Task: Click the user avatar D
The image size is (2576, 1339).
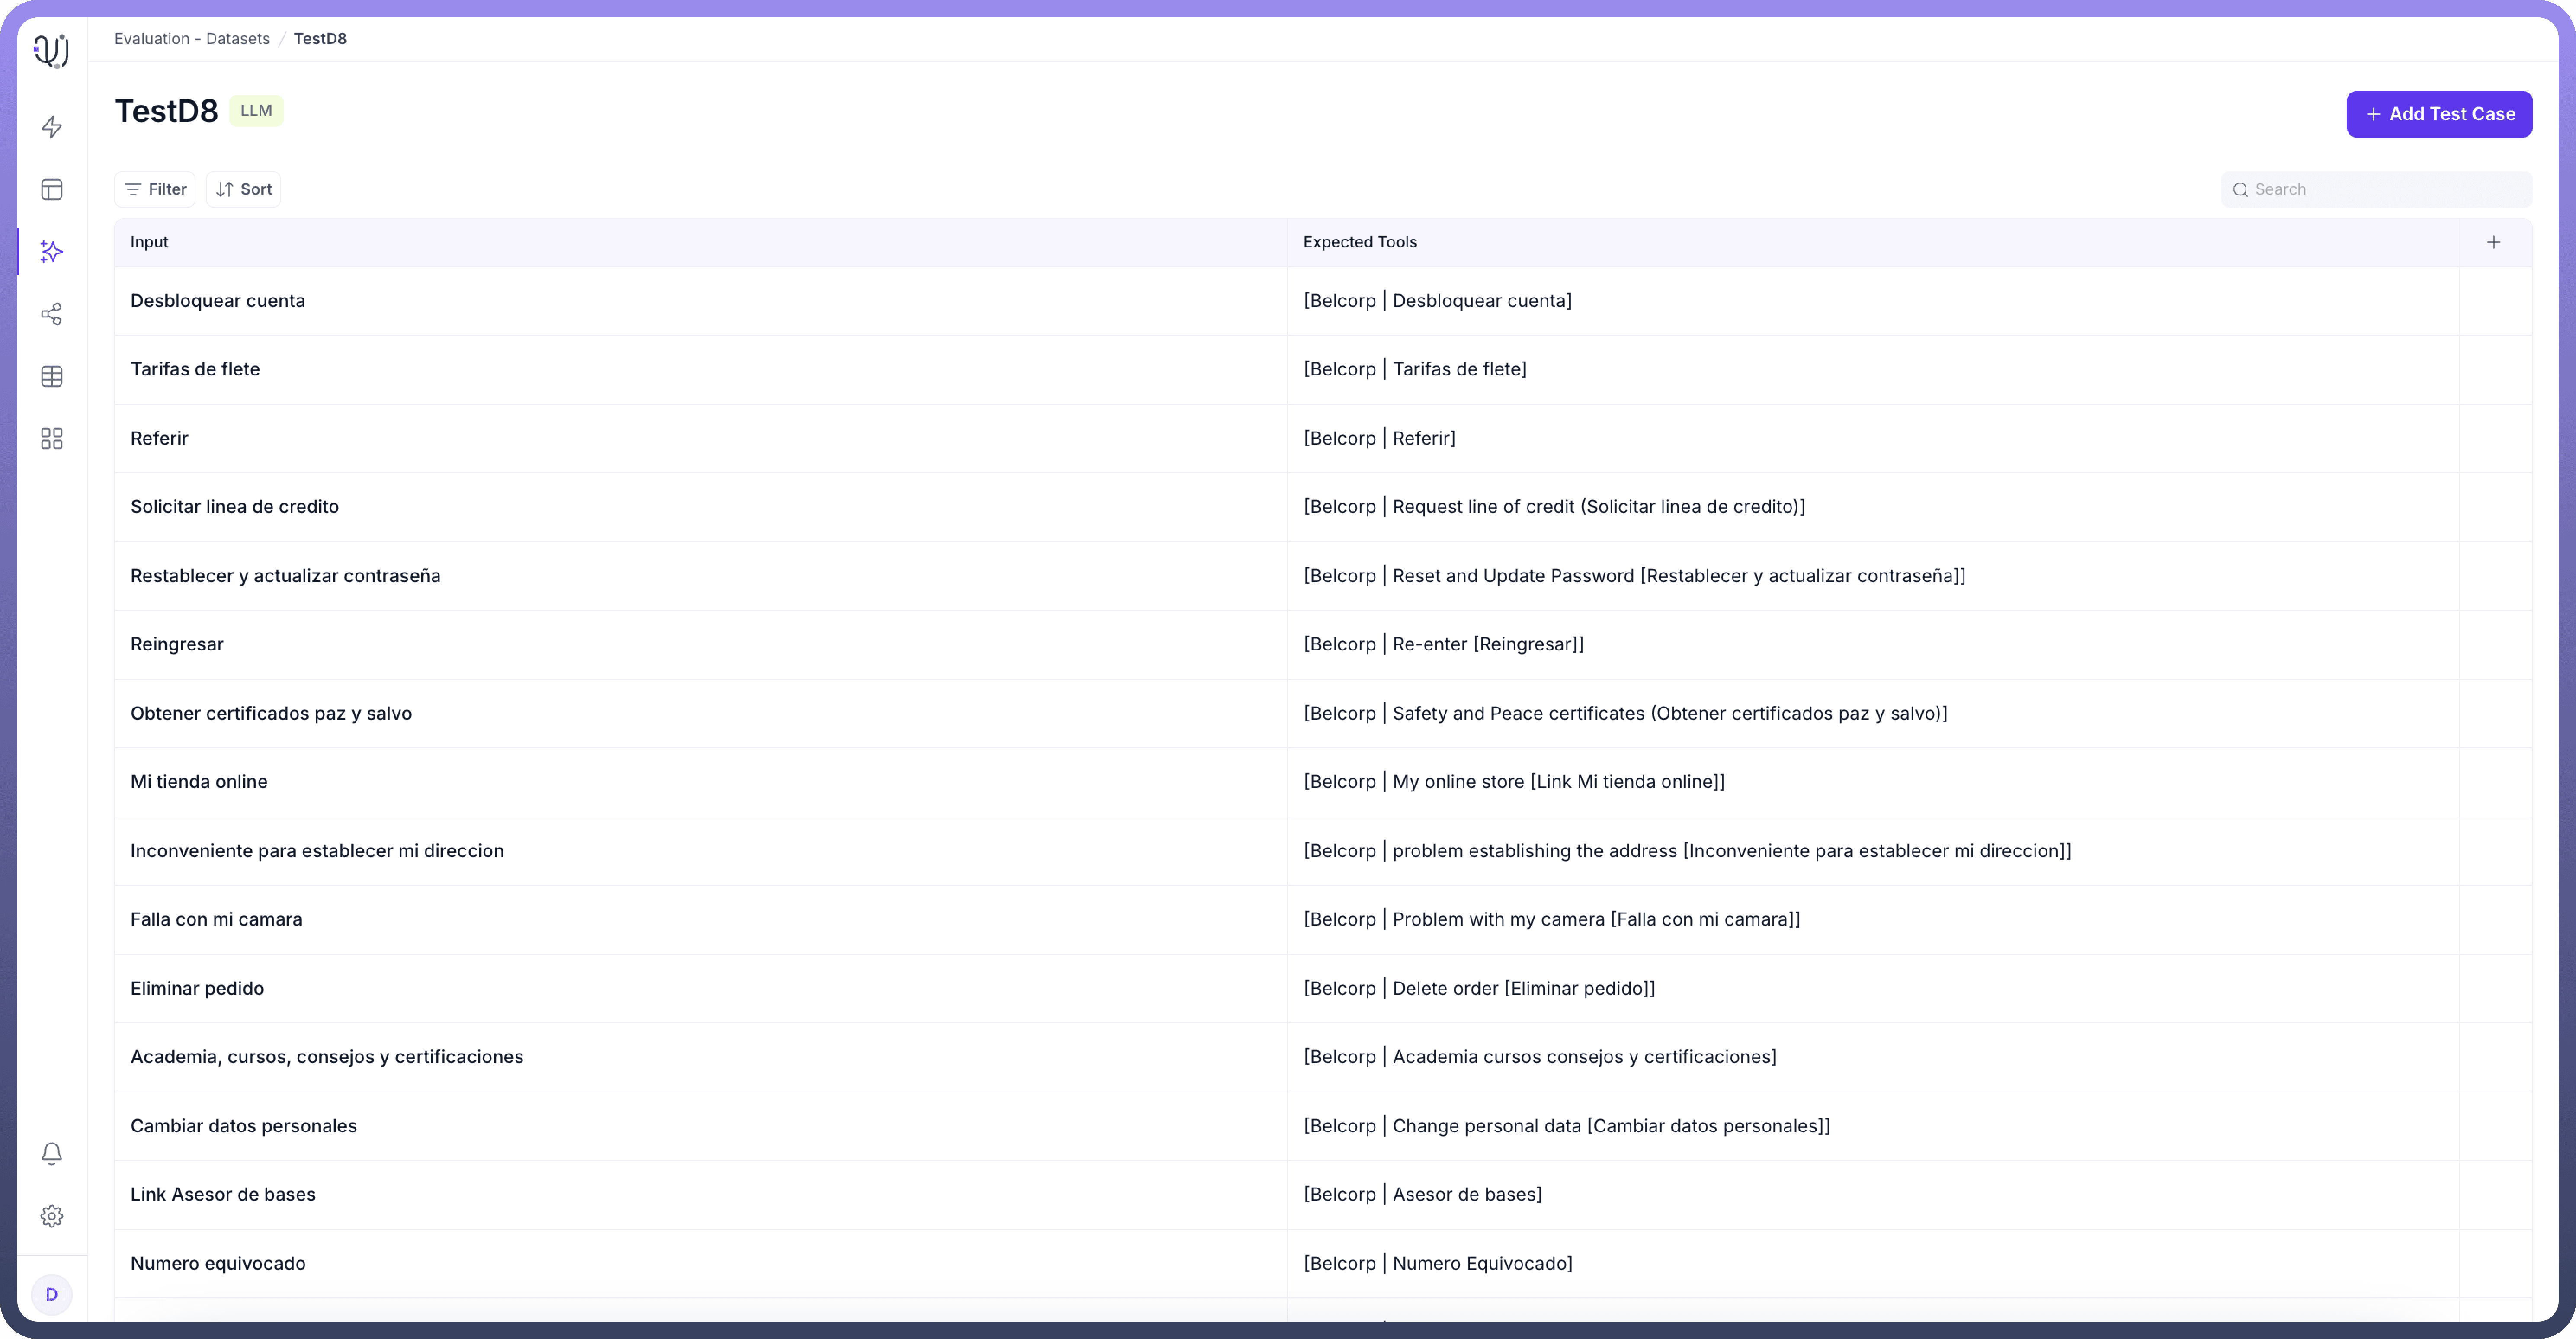Action: [52, 1295]
